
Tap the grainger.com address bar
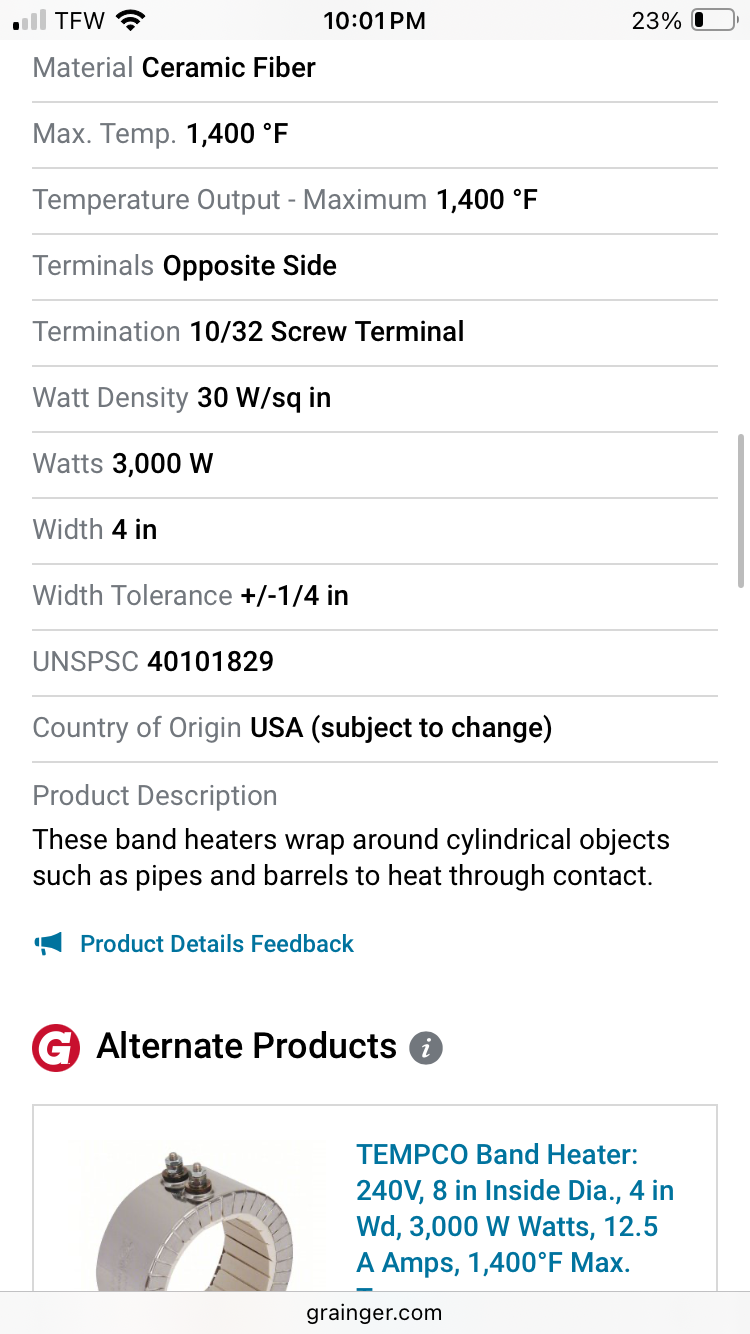pyautogui.click(x=375, y=1312)
